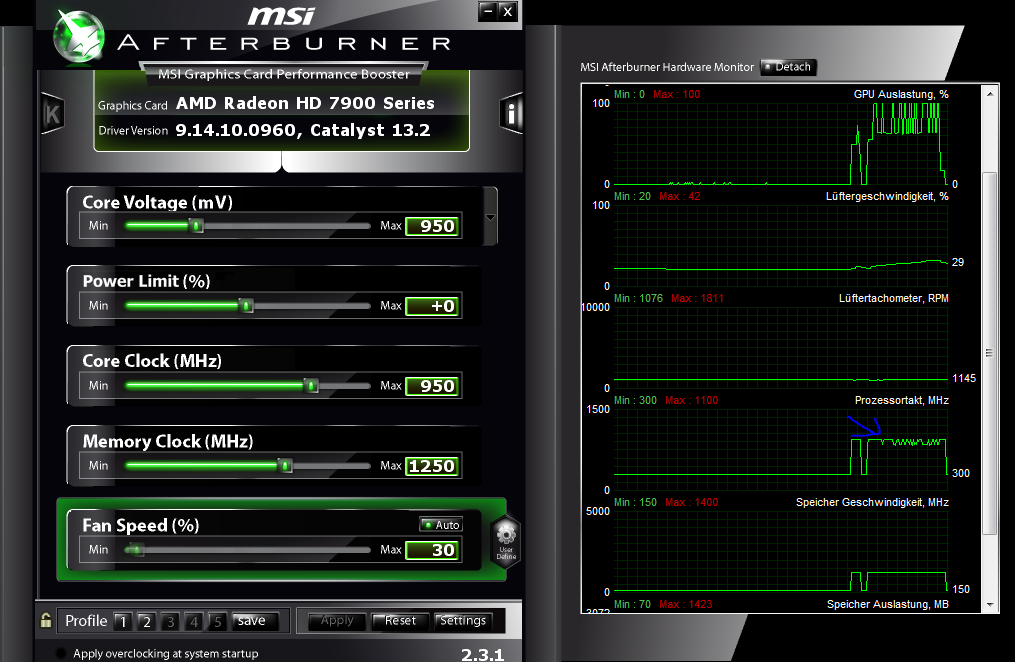Click the Speicher Geschwindigkeit graph
Image resolution: width=1015 pixels, height=662 pixels.
coord(781,551)
